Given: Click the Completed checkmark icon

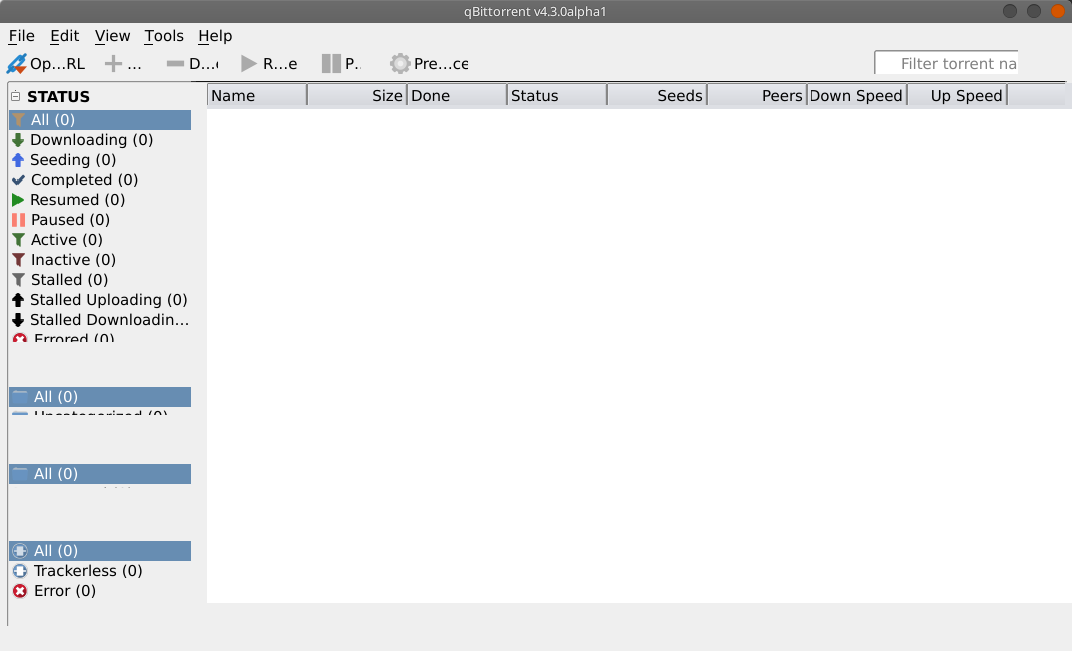Looking at the screenshot, I should click(18, 180).
